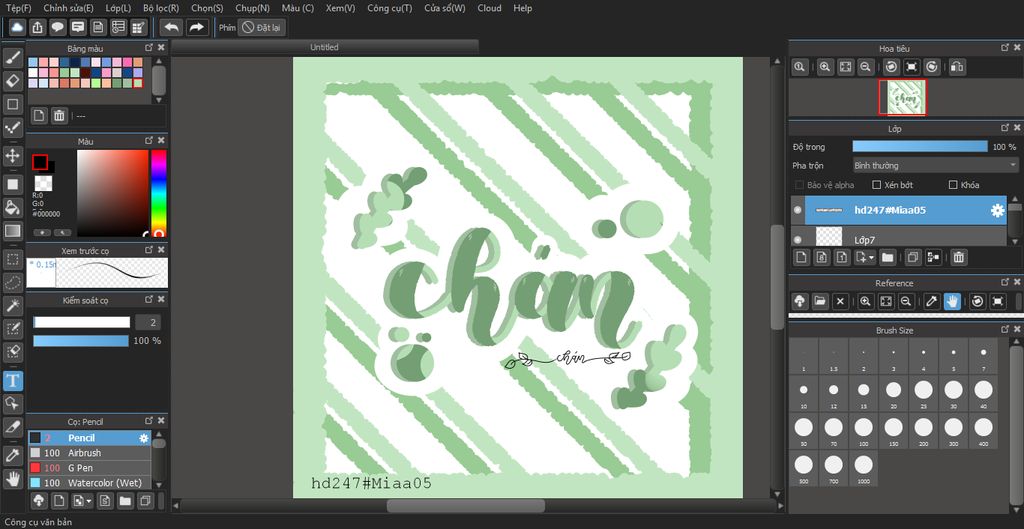Click the cloud icon in top toolbar
Screen dimensions: 1024x529
click(17, 27)
